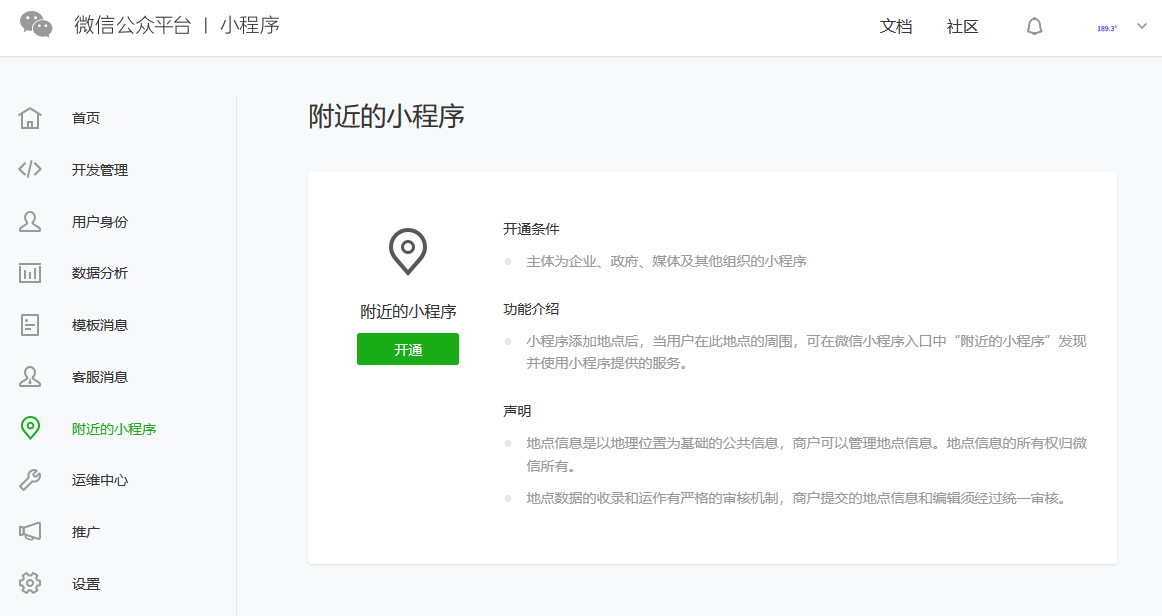Open the 文档 link
This screenshot has height=616, width=1162.
pos(895,27)
